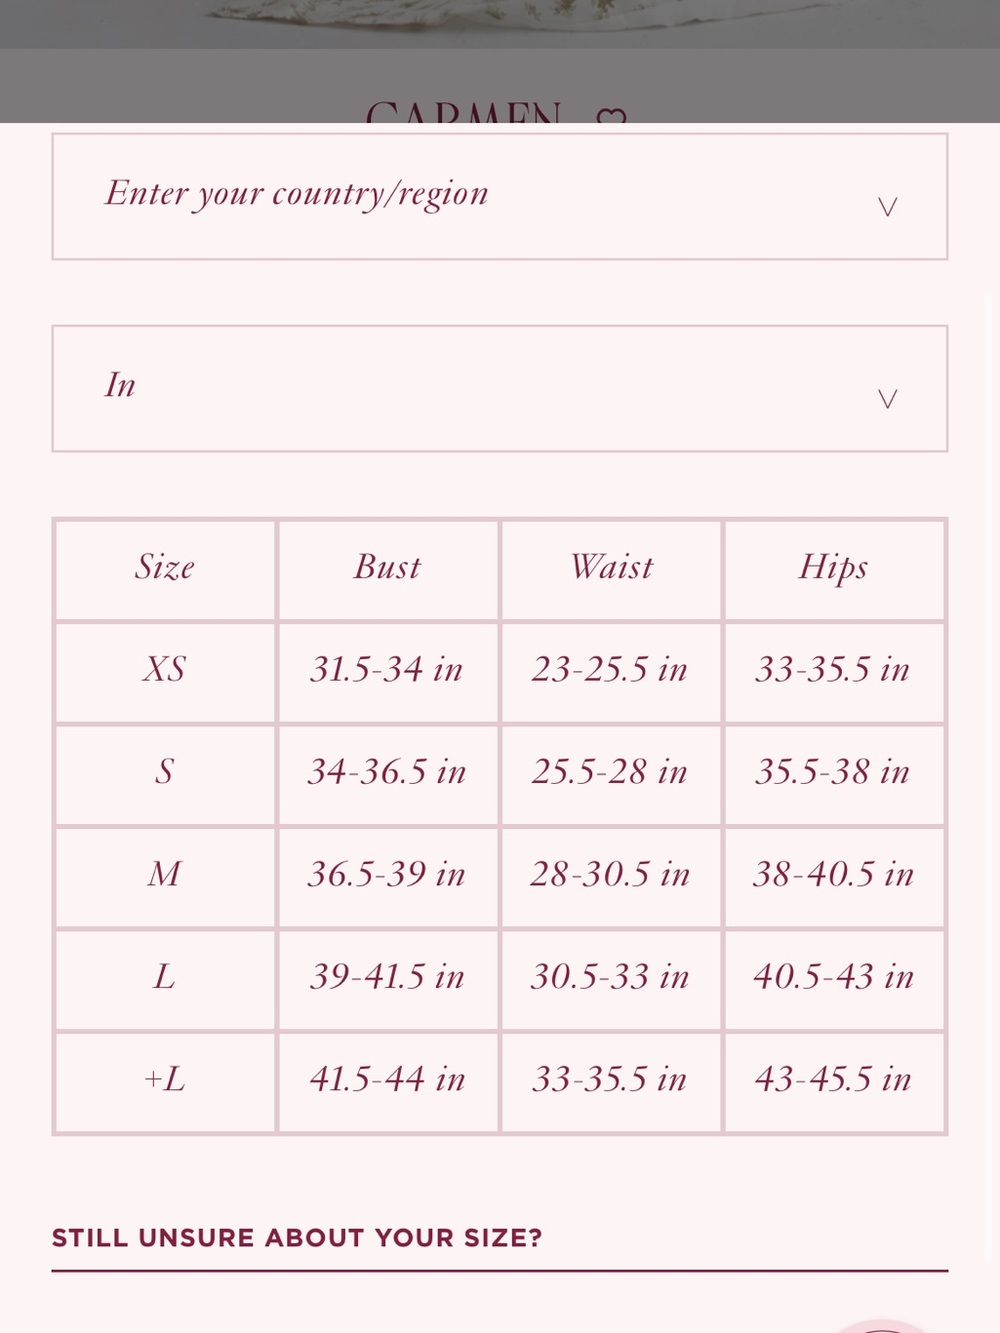Click the Carmen product title
The width and height of the screenshot is (1000, 1333).
463,112
